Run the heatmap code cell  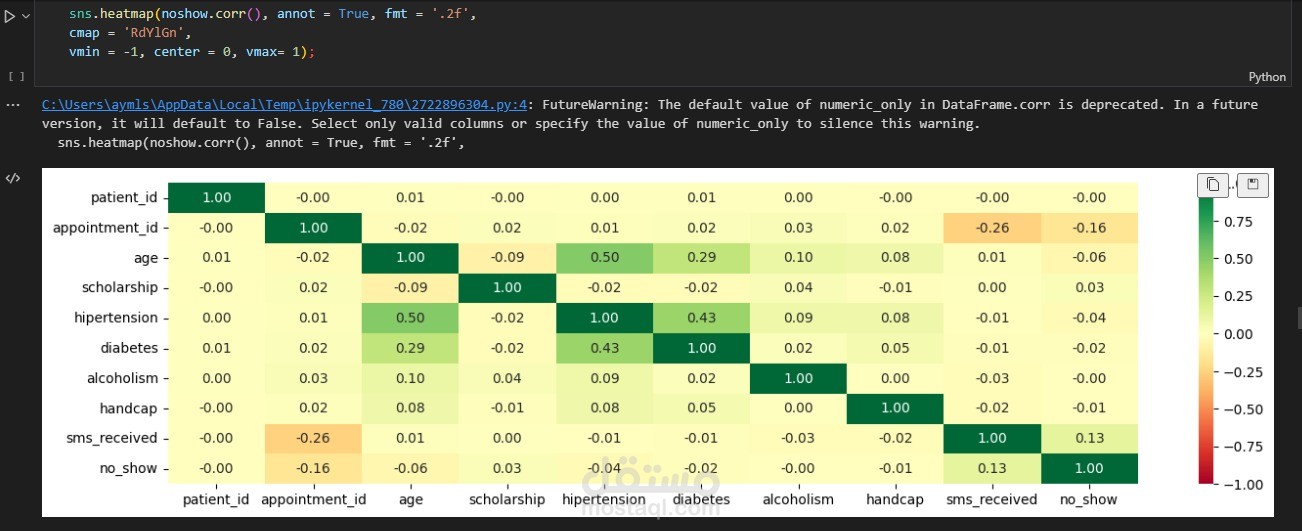pos(11,17)
